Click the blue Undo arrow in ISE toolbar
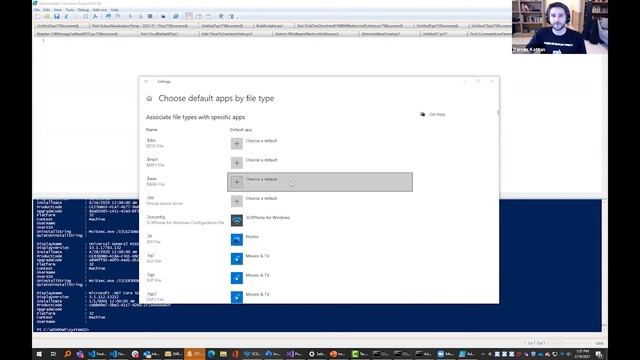640x360 pixels. click(108, 16)
